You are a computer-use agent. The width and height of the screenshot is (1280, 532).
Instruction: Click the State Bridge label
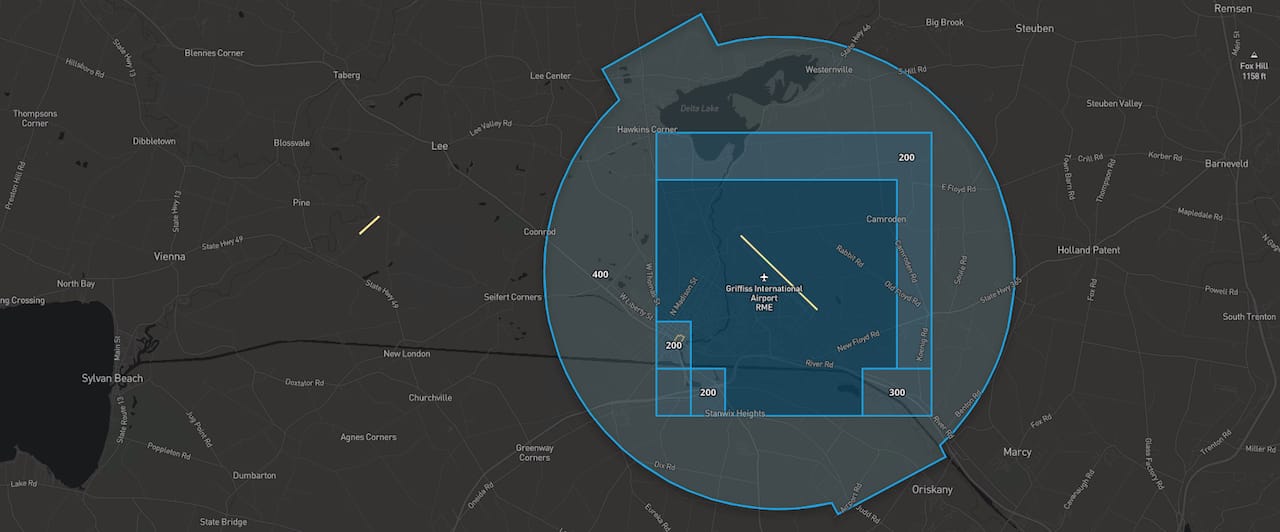click(223, 521)
